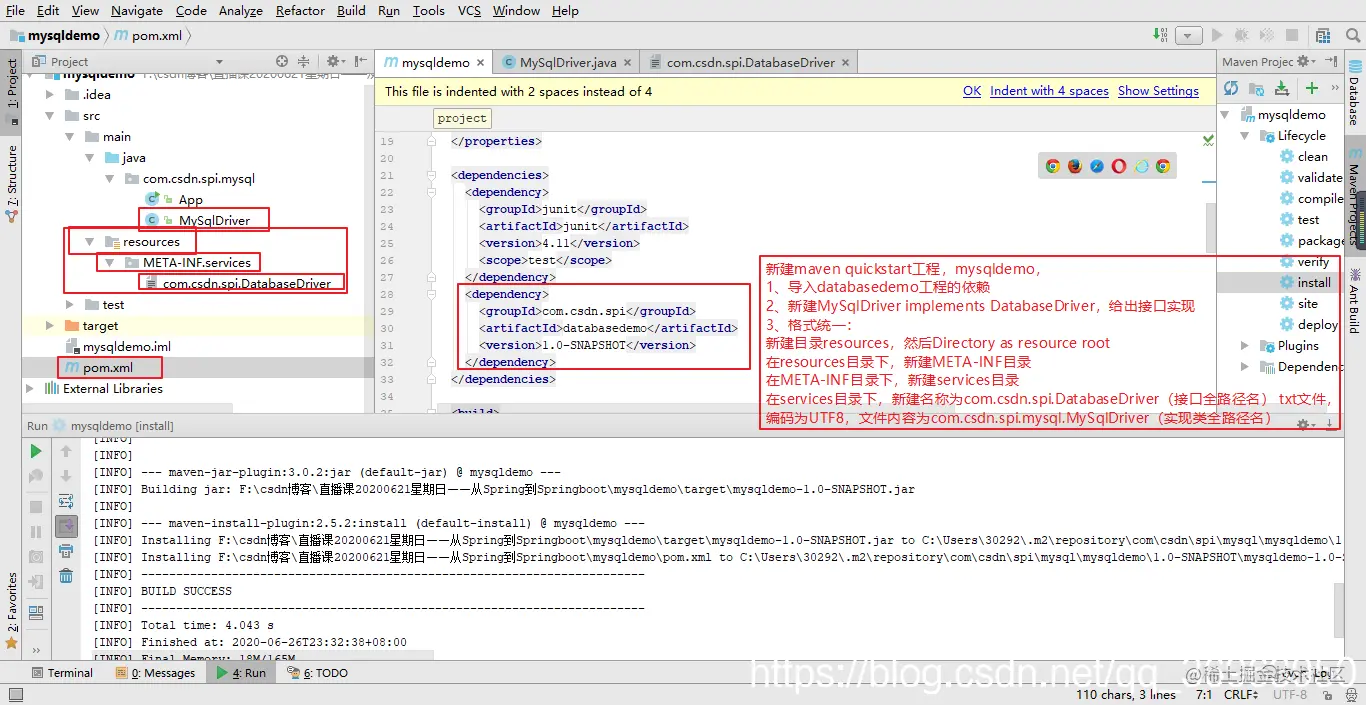Collapse Lifecycle node in Maven panel
Image resolution: width=1366 pixels, height=705 pixels.
pyautogui.click(x=1245, y=136)
